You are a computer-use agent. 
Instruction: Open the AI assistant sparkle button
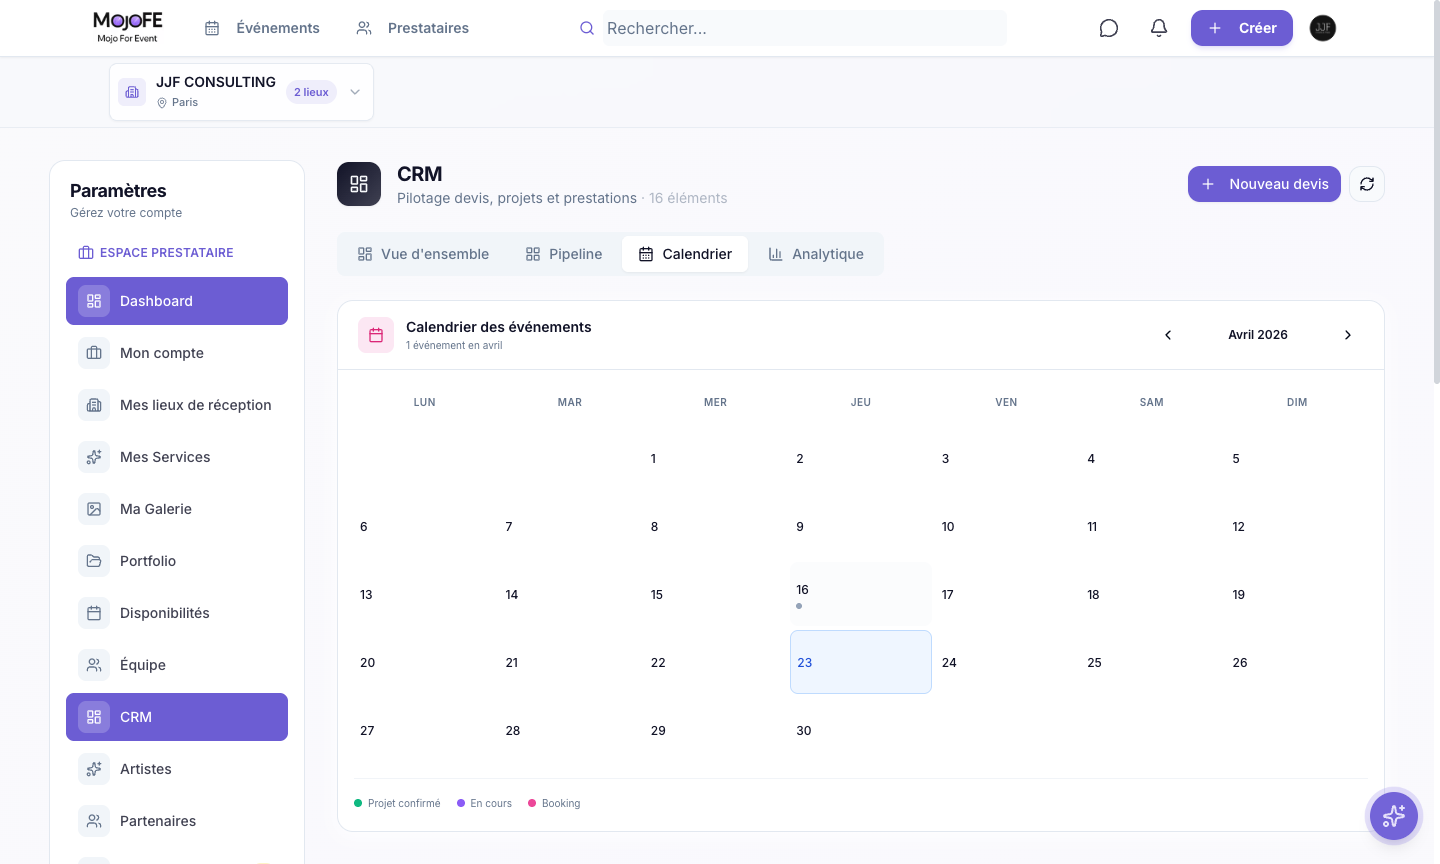(x=1394, y=816)
